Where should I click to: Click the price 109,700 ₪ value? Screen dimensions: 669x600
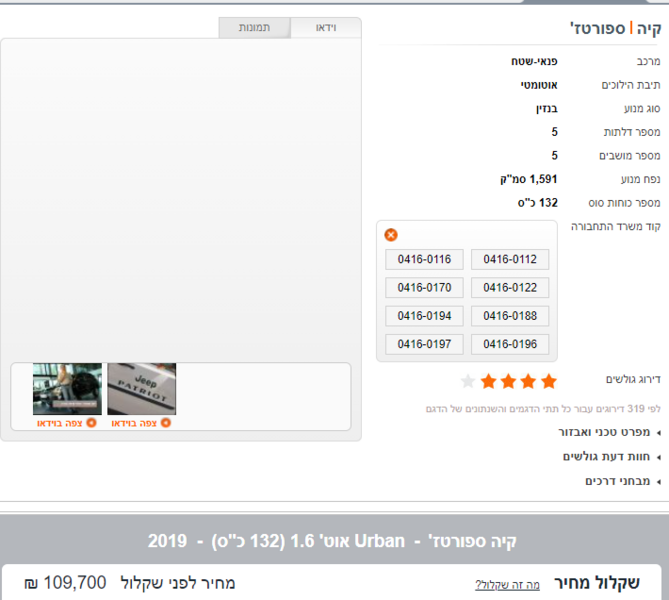[x=65, y=583]
